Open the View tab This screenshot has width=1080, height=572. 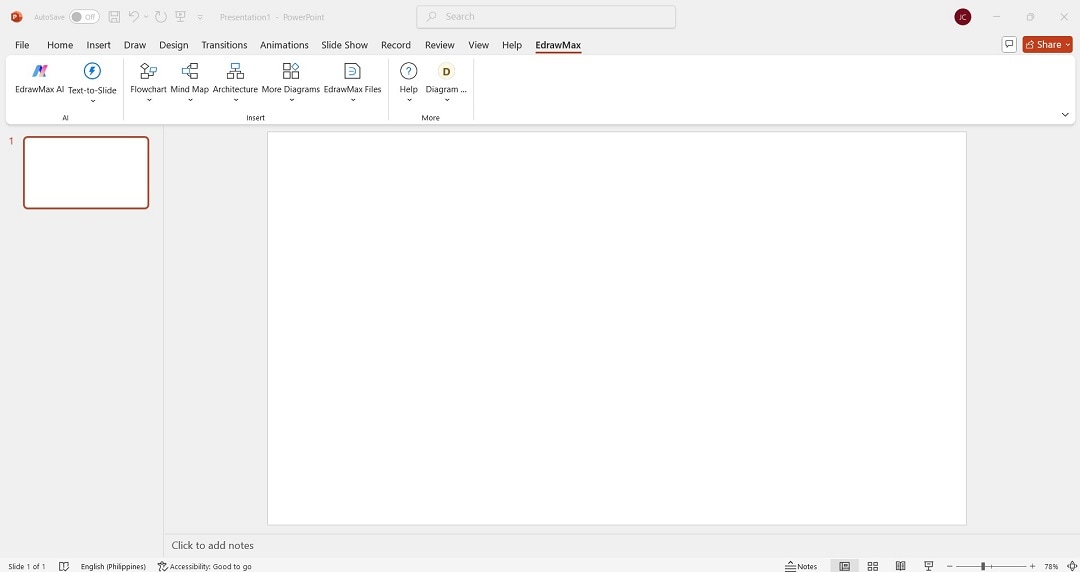(479, 45)
